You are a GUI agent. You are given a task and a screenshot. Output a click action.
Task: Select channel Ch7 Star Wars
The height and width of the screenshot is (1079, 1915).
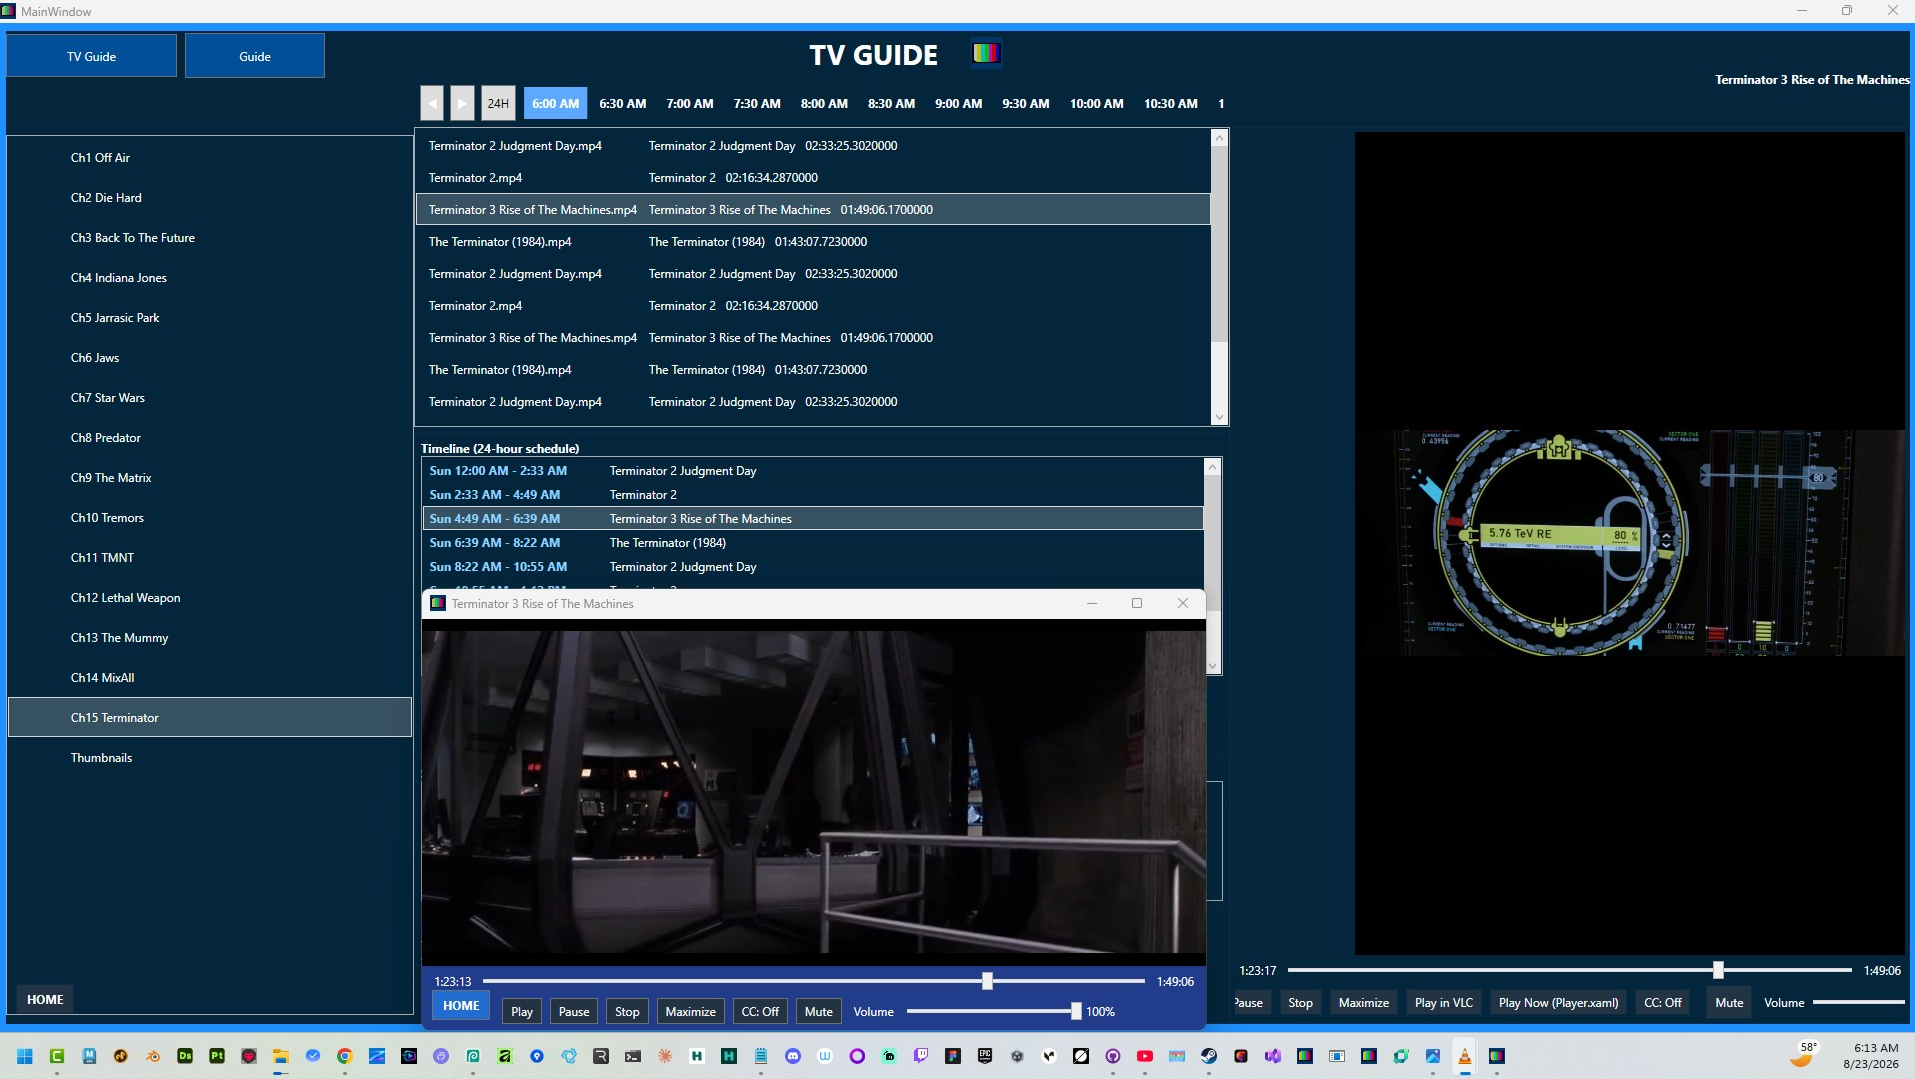tap(210, 398)
